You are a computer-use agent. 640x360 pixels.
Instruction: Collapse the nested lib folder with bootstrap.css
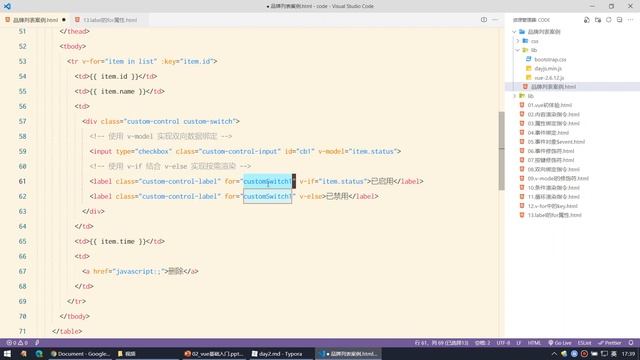518,50
